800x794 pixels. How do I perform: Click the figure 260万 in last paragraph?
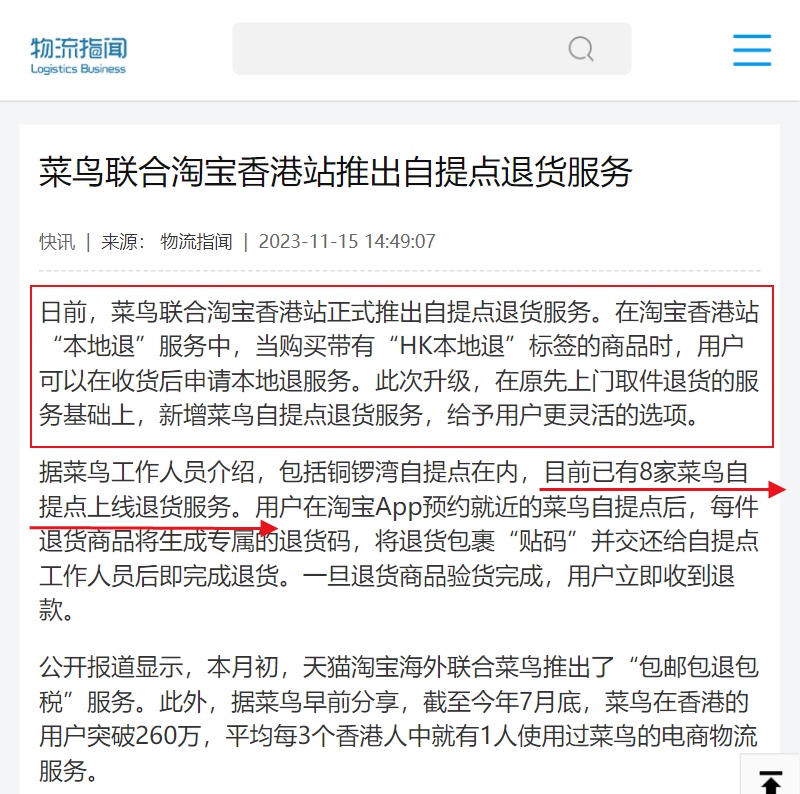pos(168,736)
